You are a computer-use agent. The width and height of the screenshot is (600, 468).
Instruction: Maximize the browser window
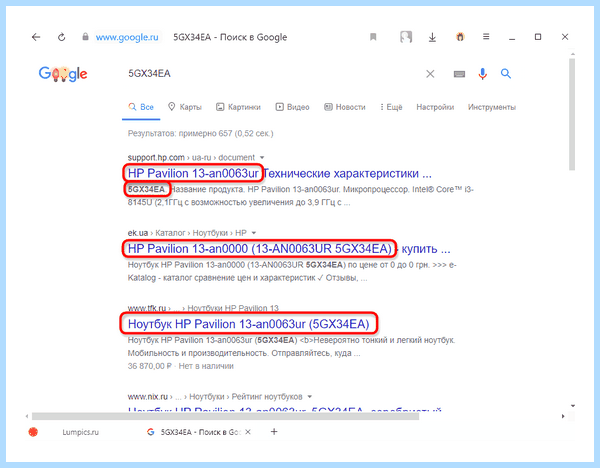(538, 37)
